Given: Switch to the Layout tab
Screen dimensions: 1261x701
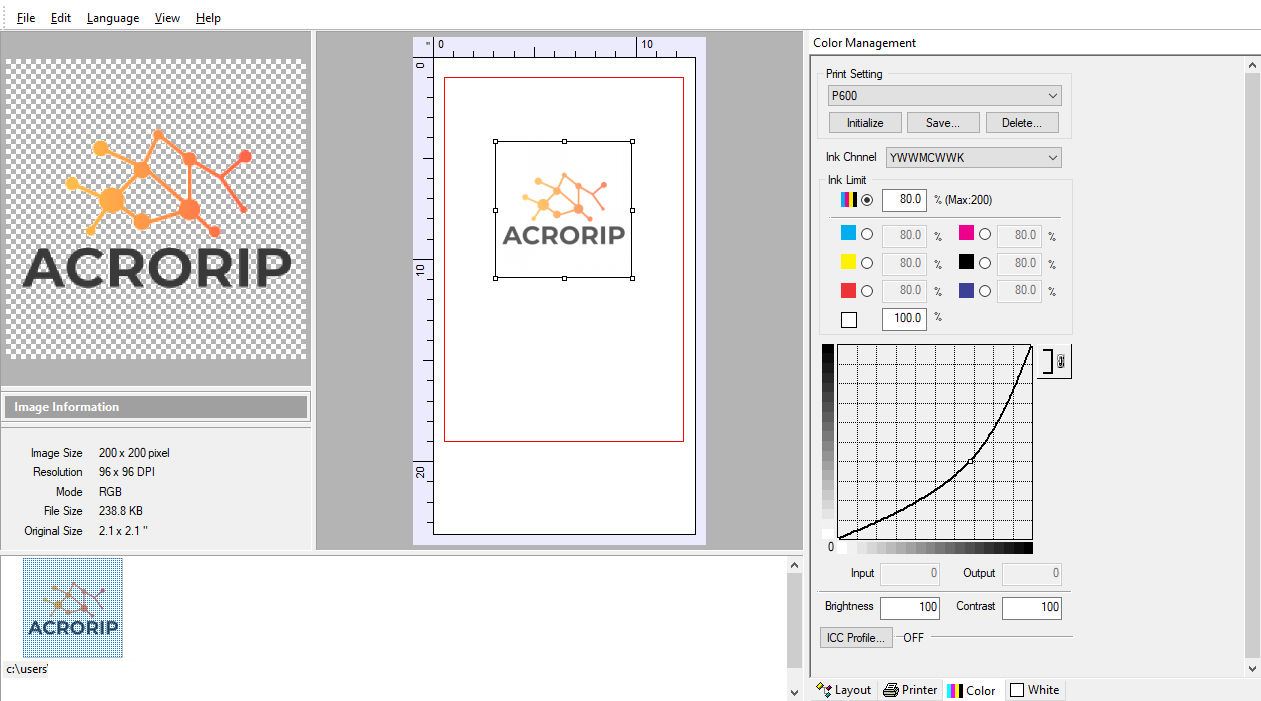Looking at the screenshot, I should [844, 690].
